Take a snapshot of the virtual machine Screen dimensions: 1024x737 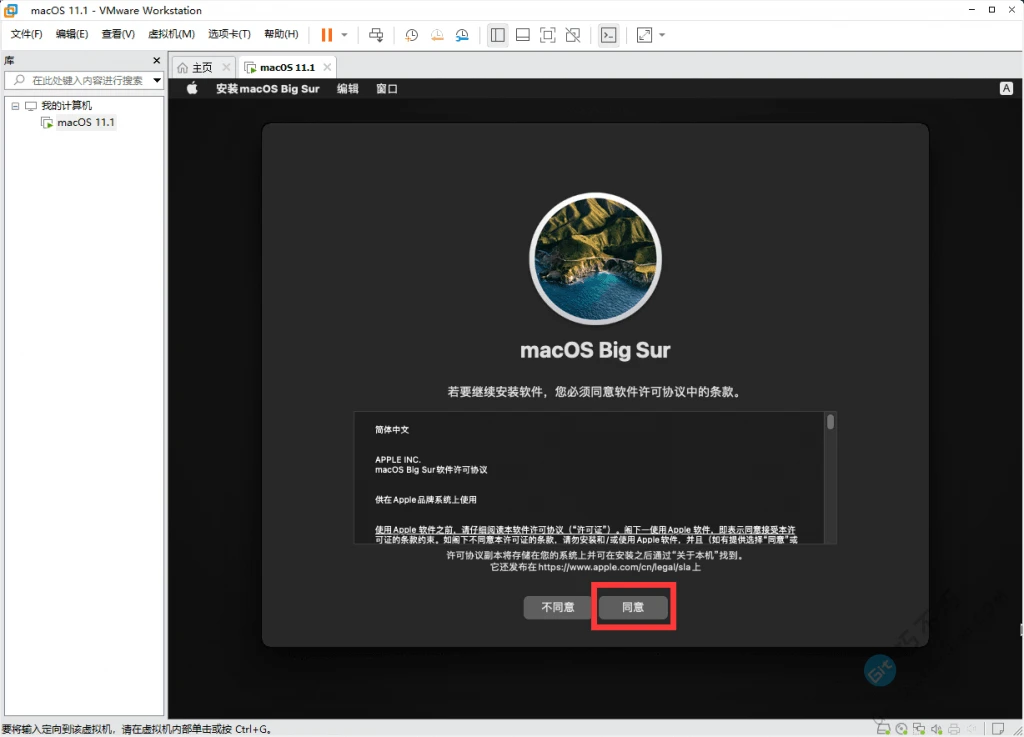[411, 35]
